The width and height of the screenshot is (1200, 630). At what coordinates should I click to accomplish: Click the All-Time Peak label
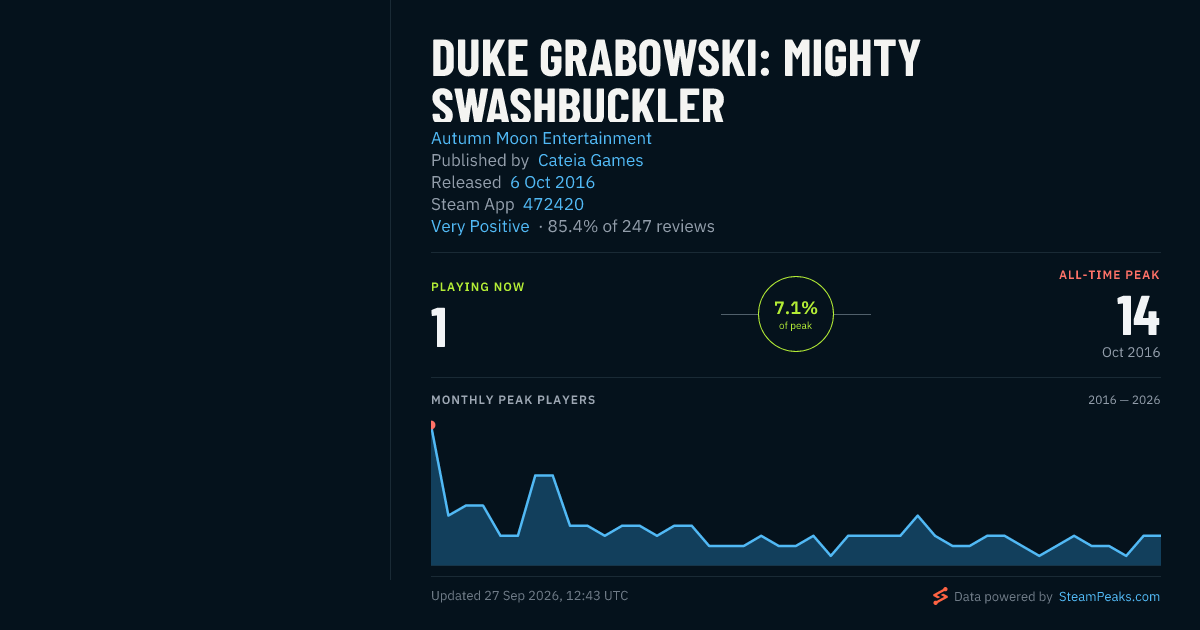click(1110, 275)
